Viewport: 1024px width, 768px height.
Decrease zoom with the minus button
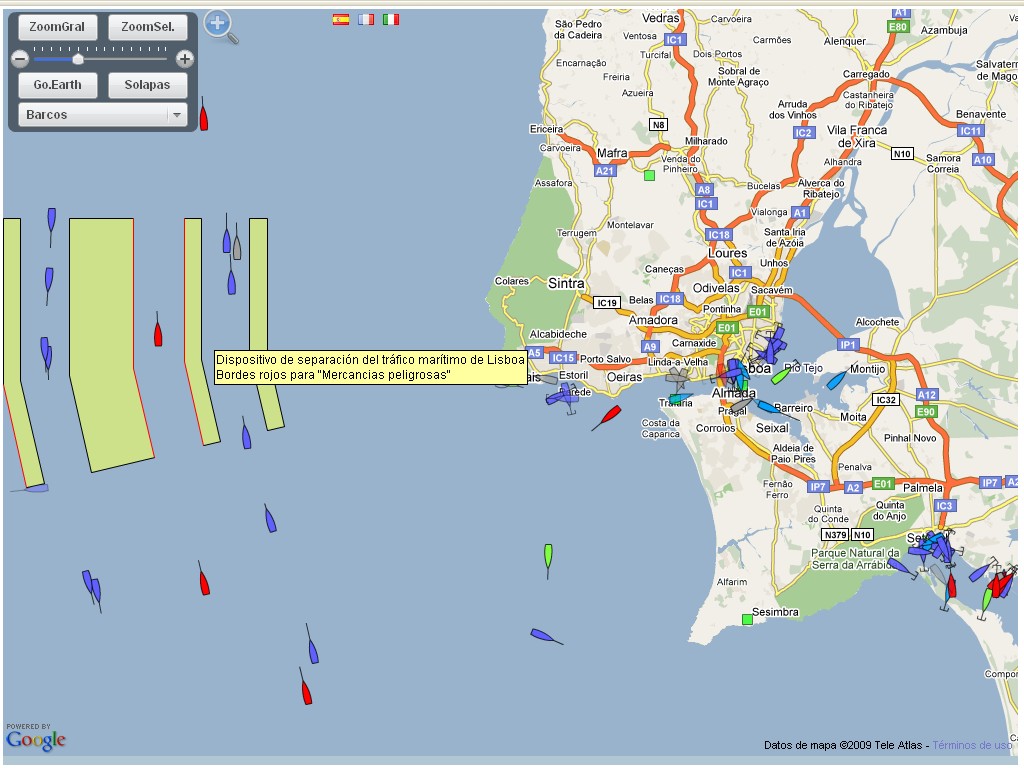tap(20, 59)
